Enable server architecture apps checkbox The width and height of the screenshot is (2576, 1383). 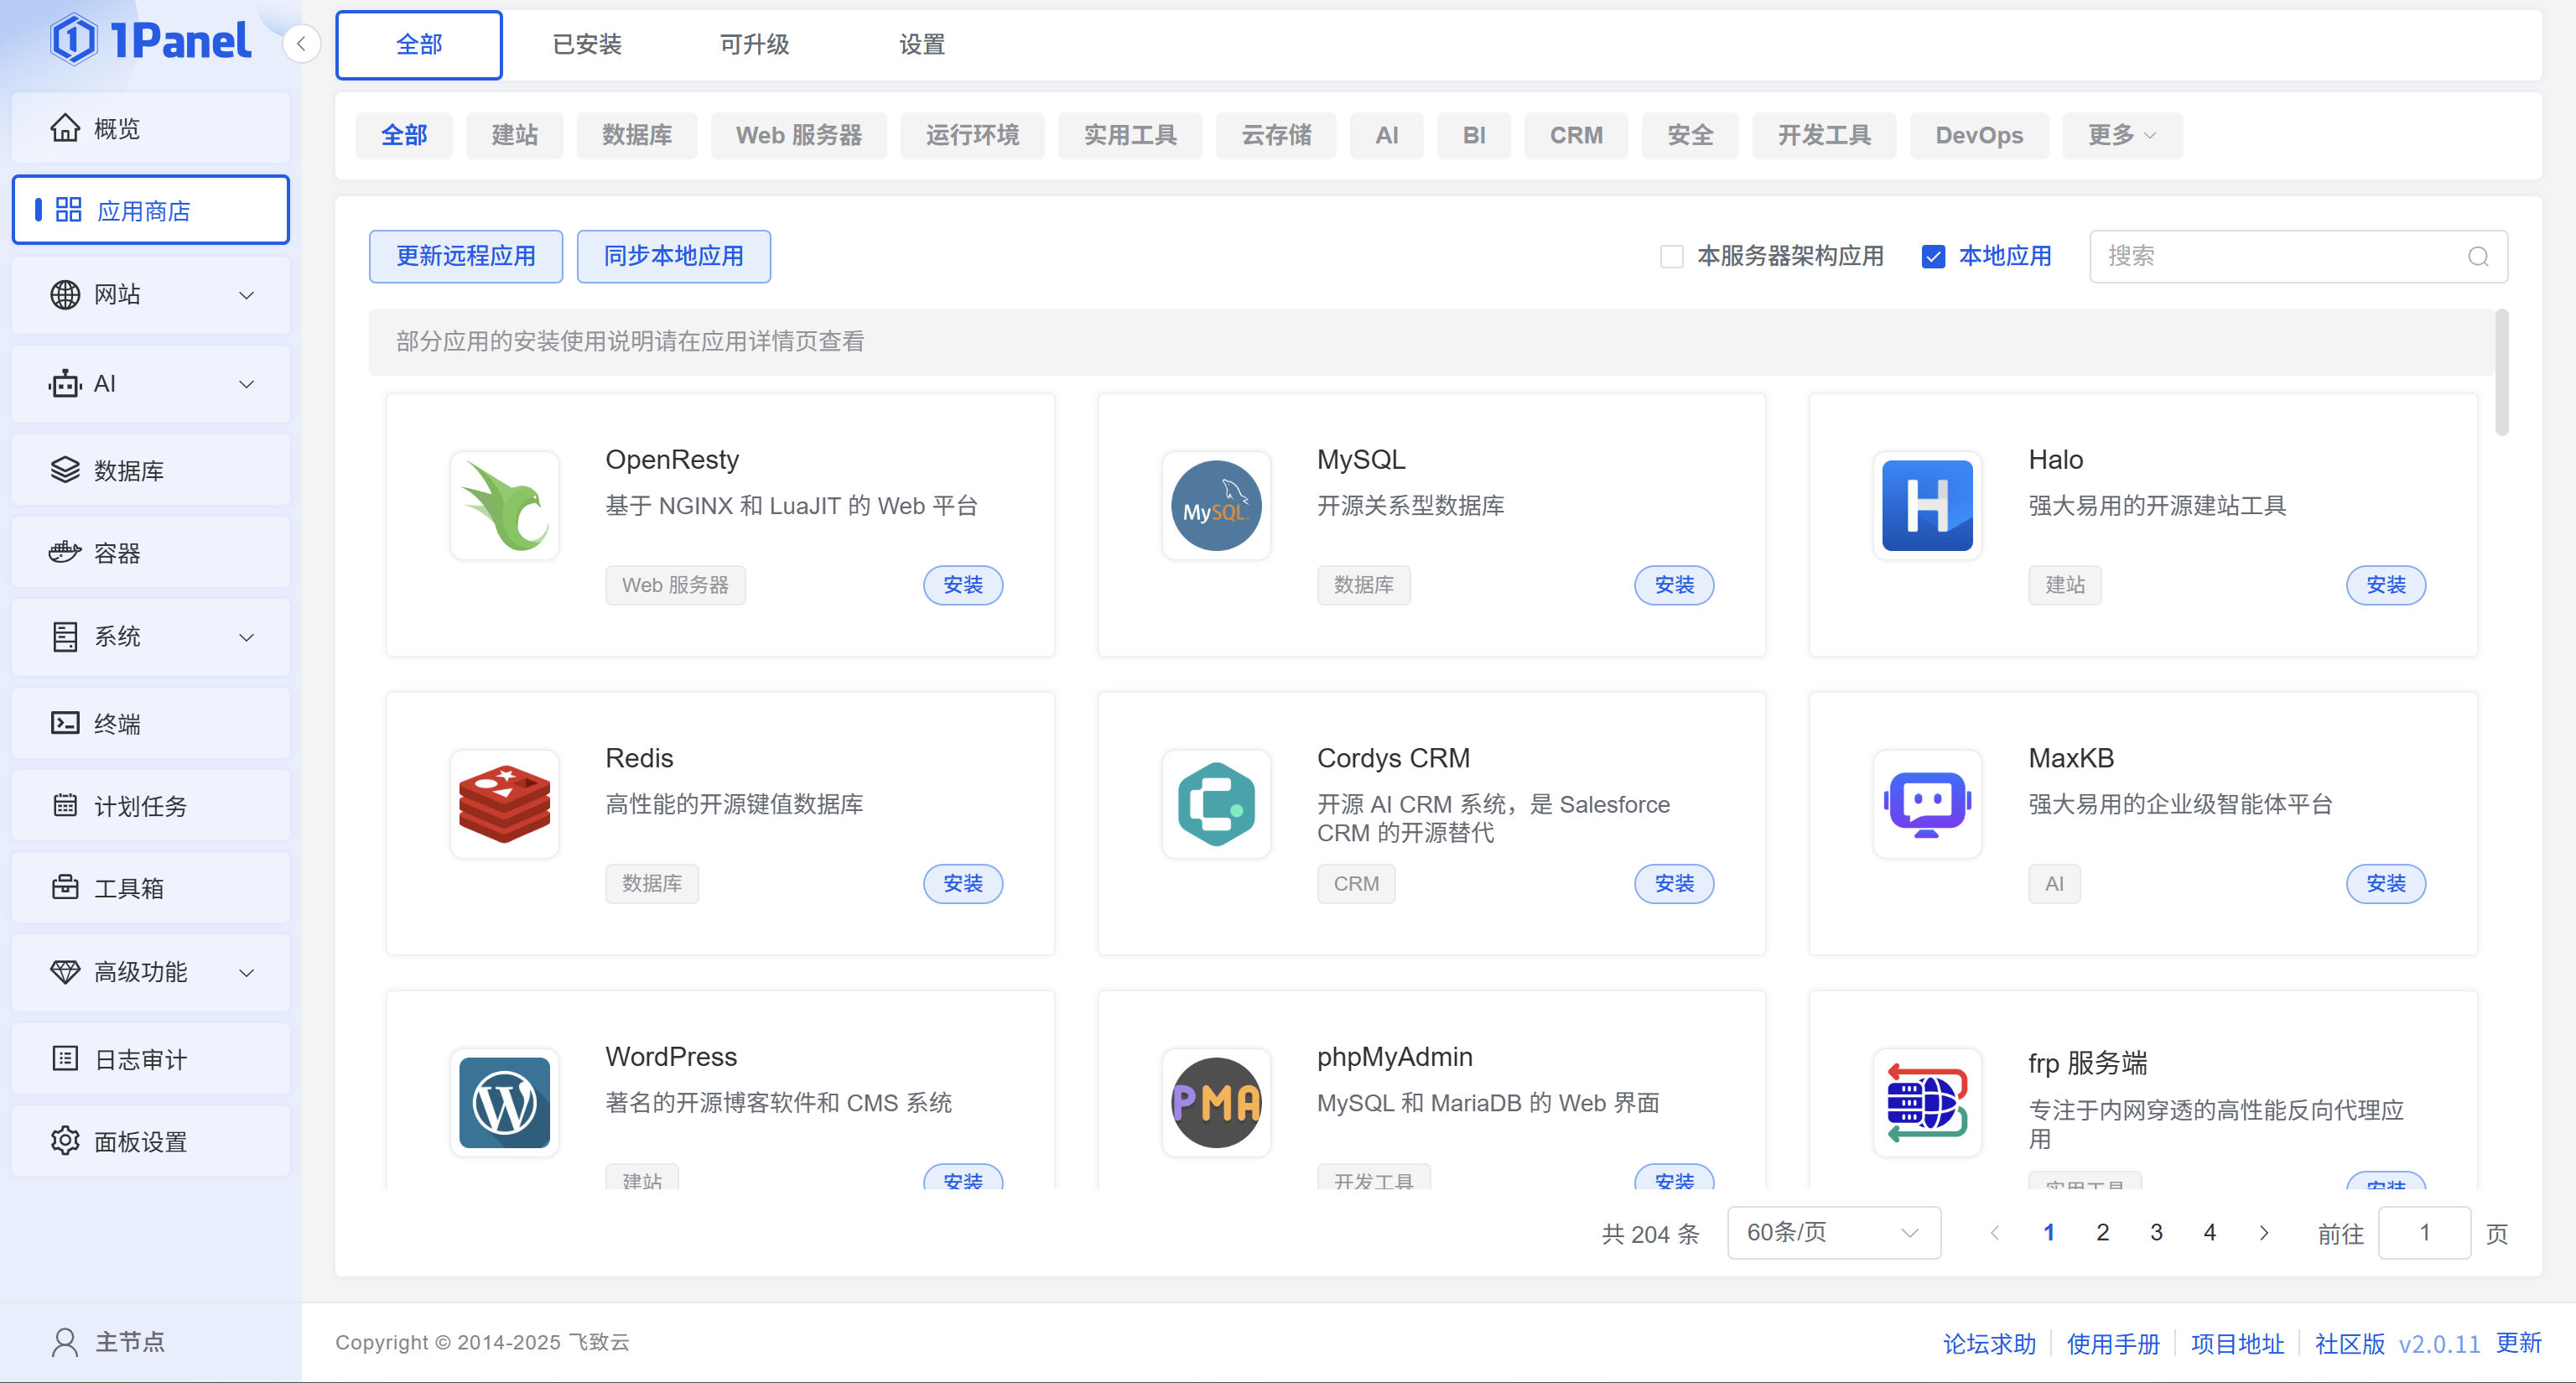[1671, 257]
